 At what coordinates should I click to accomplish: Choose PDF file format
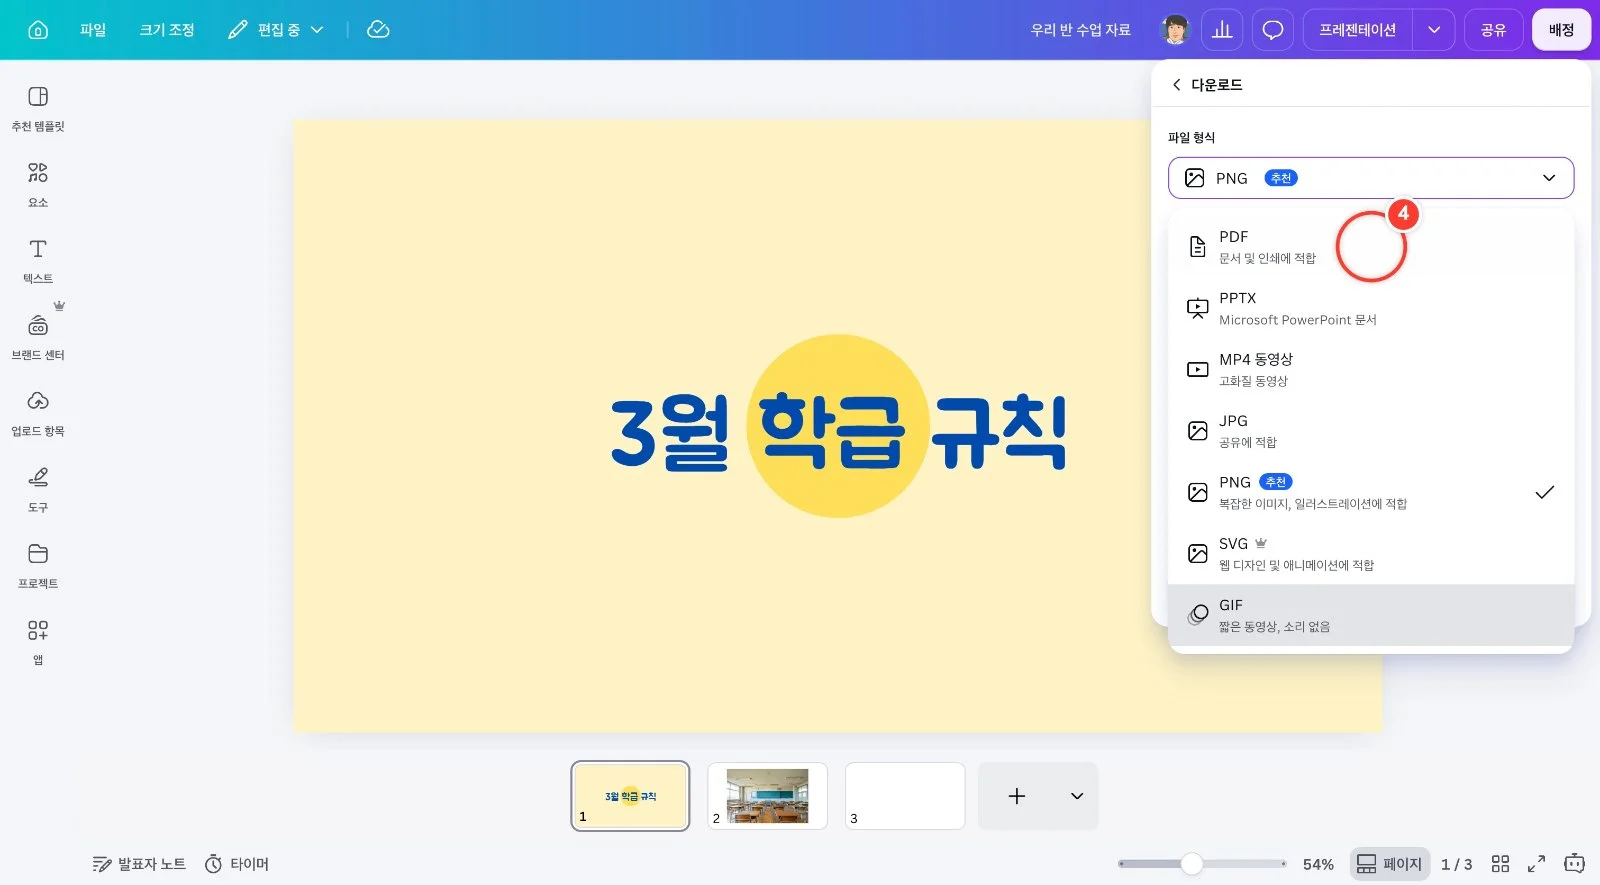coord(1371,247)
